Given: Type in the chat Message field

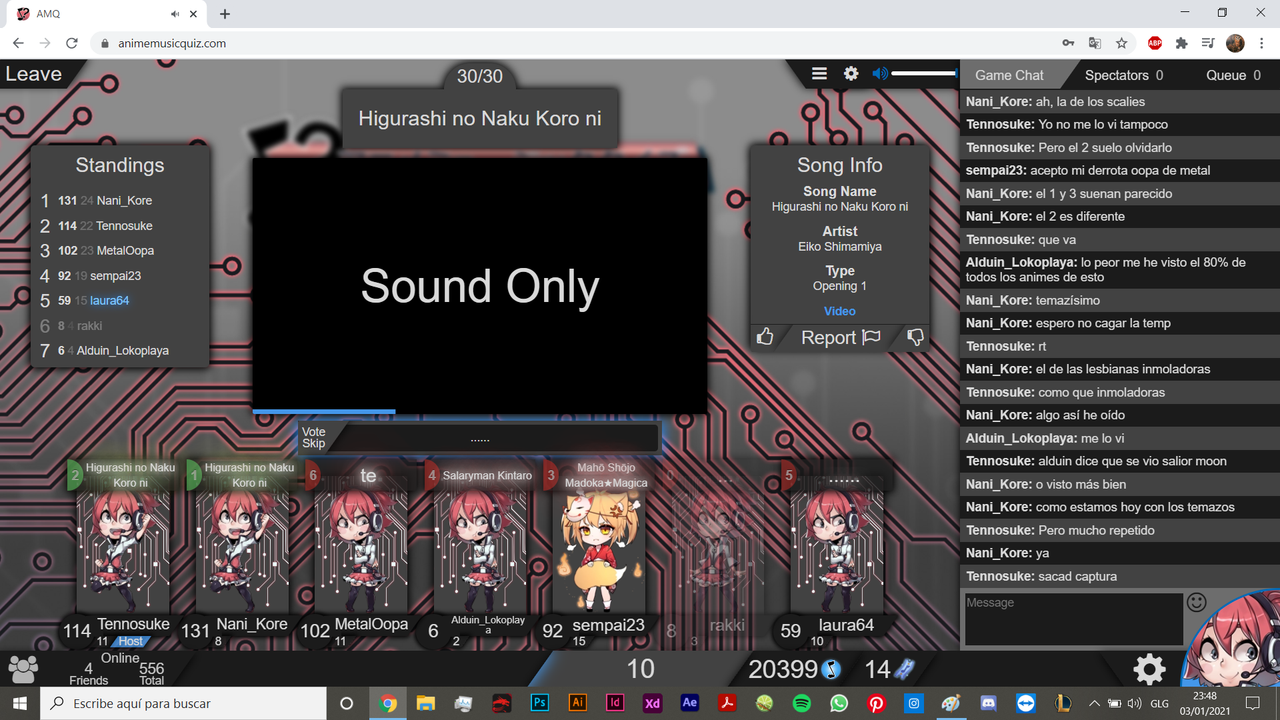Looking at the screenshot, I should [1072, 618].
